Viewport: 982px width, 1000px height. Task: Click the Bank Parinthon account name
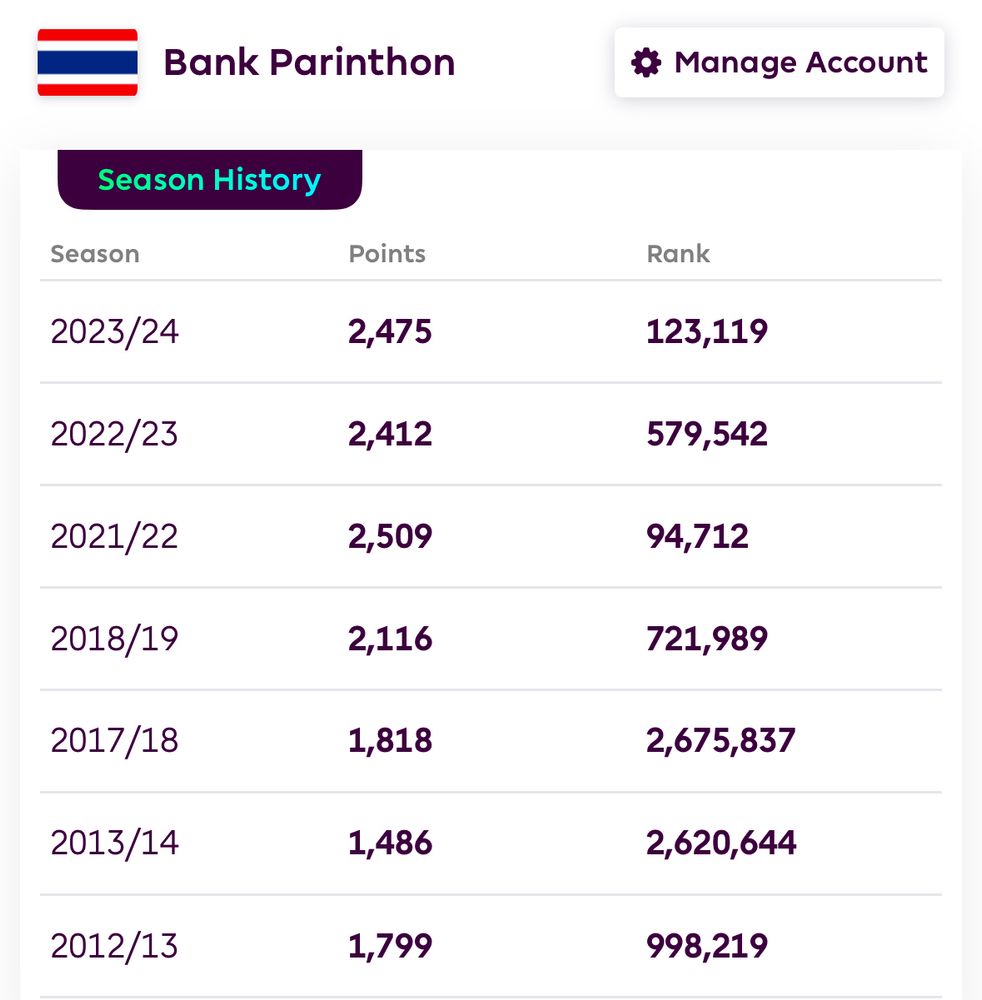tap(309, 63)
